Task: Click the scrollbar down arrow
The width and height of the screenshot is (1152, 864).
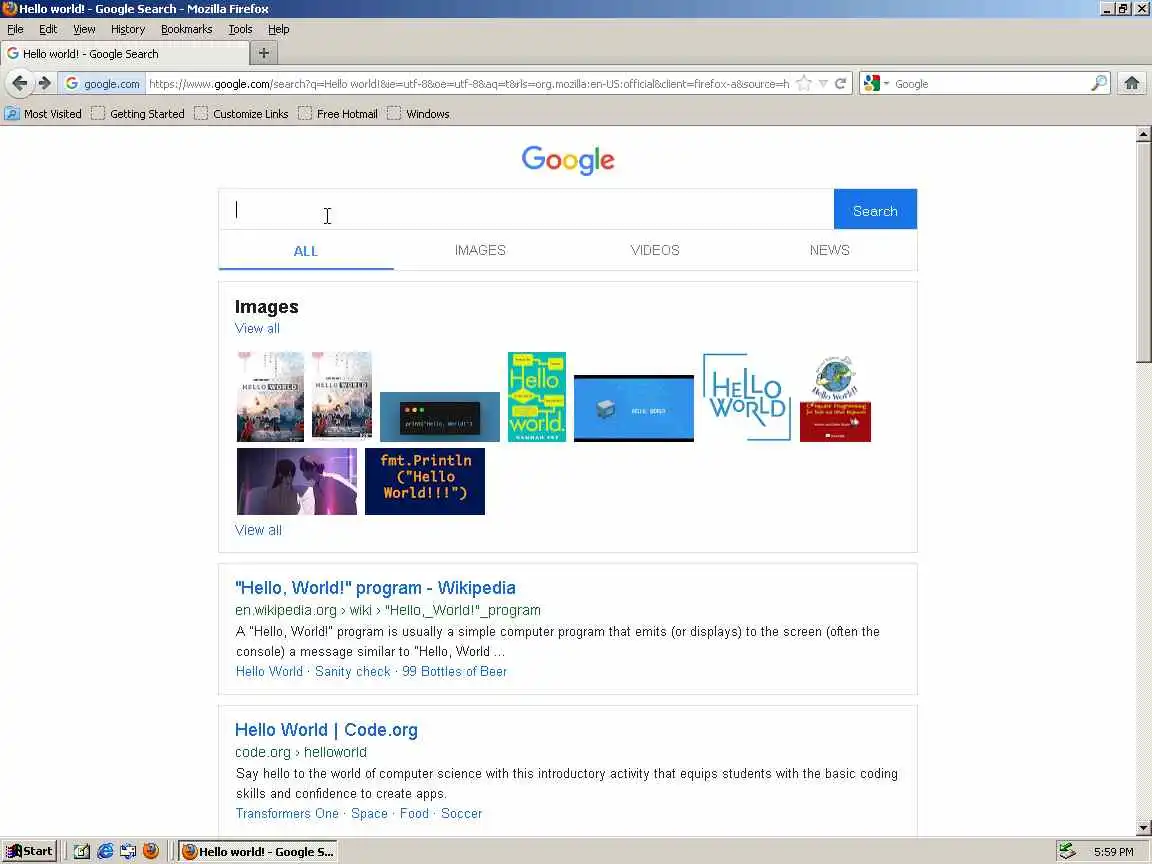Action: click(x=1143, y=827)
